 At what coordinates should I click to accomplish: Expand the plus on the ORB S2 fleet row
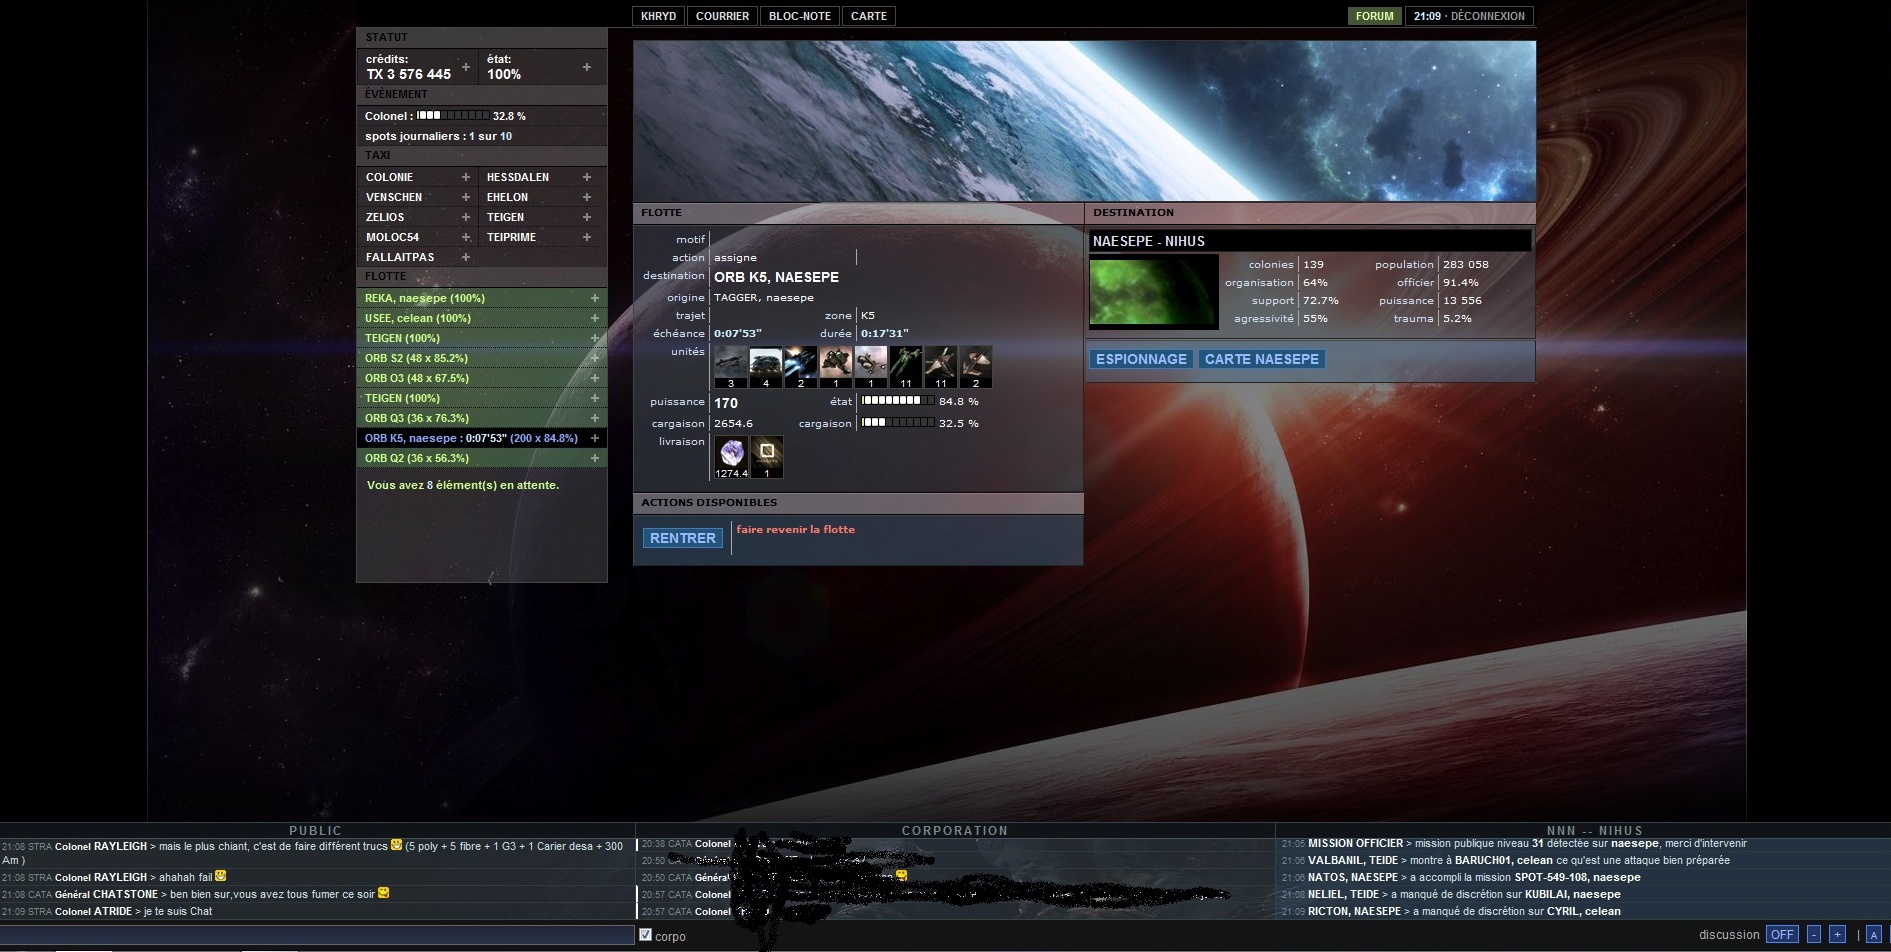tap(595, 358)
